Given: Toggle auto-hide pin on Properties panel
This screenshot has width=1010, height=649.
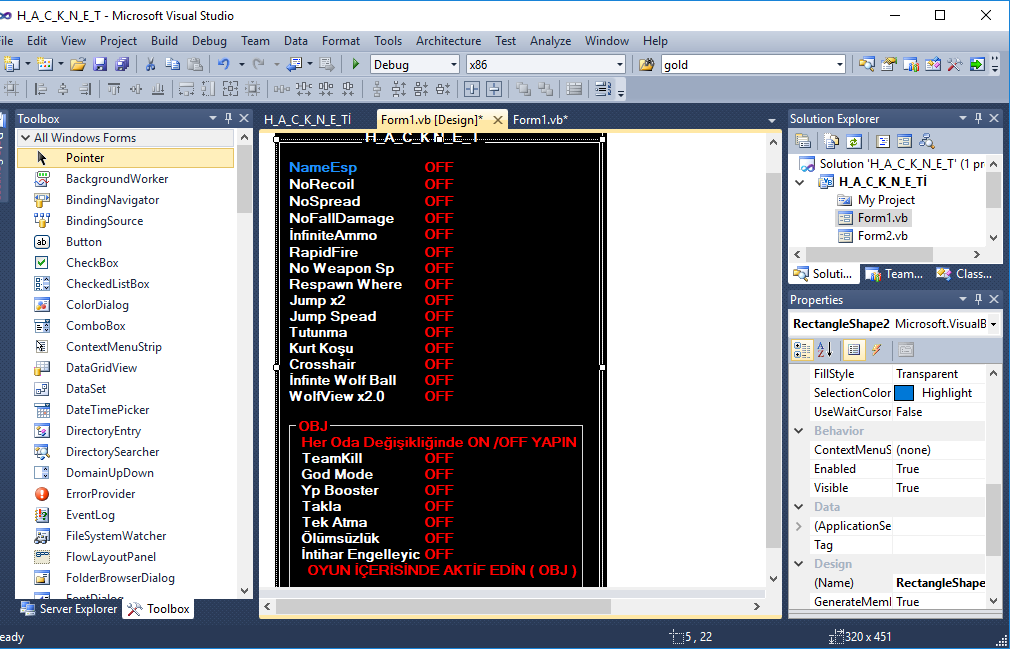Looking at the screenshot, I should 978,299.
